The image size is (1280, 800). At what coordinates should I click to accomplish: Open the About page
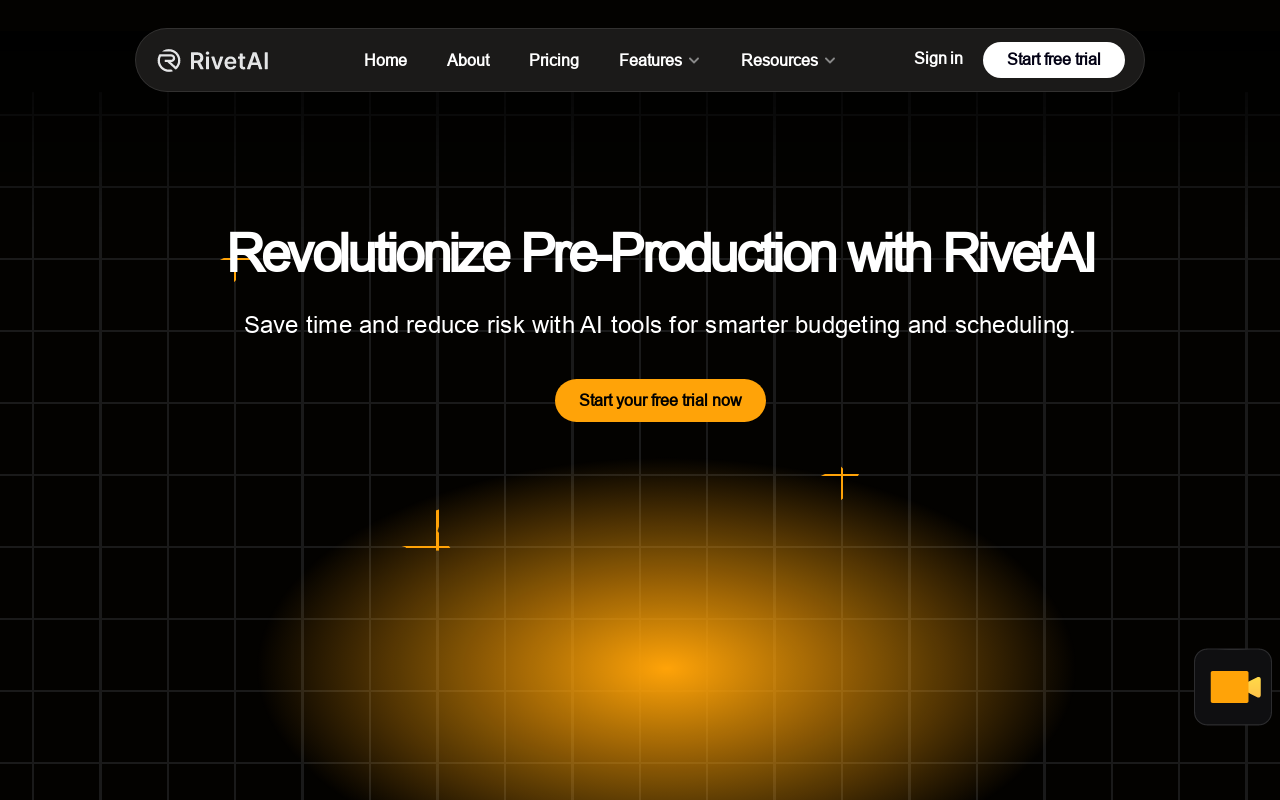click(x=468, y=60)
